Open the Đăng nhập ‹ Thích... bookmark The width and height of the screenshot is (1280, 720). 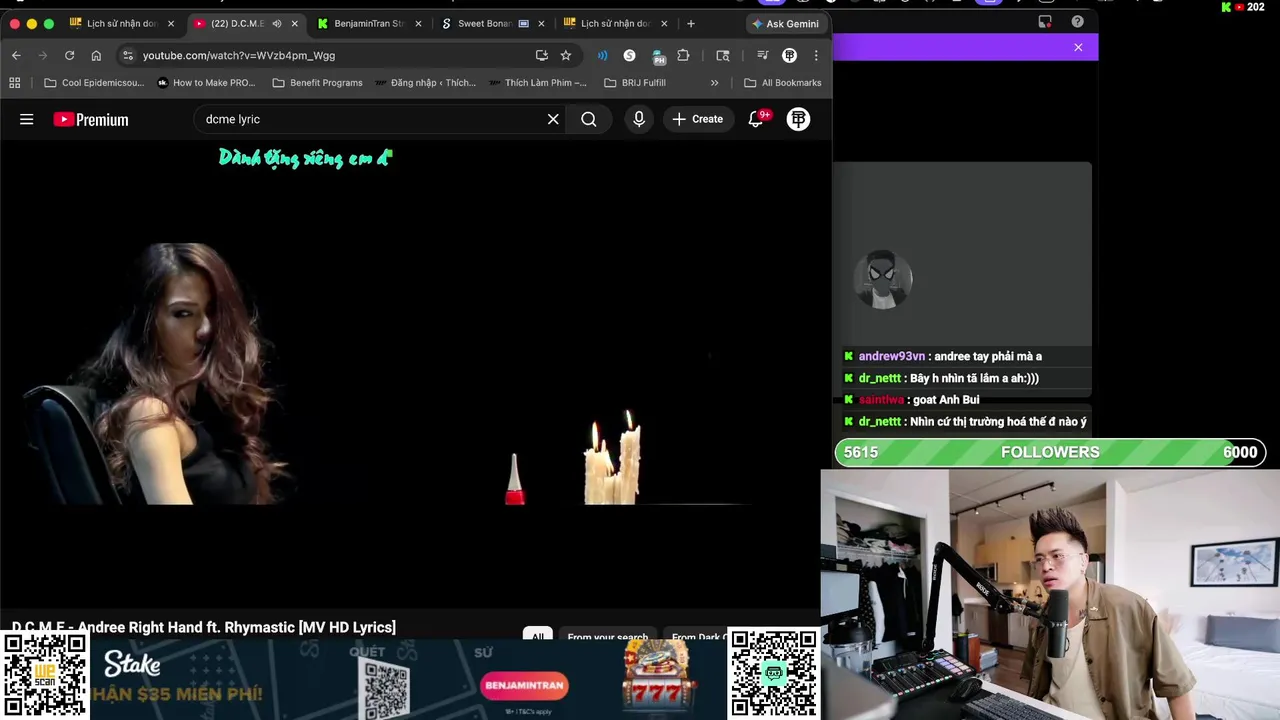(x=425, y=83)
